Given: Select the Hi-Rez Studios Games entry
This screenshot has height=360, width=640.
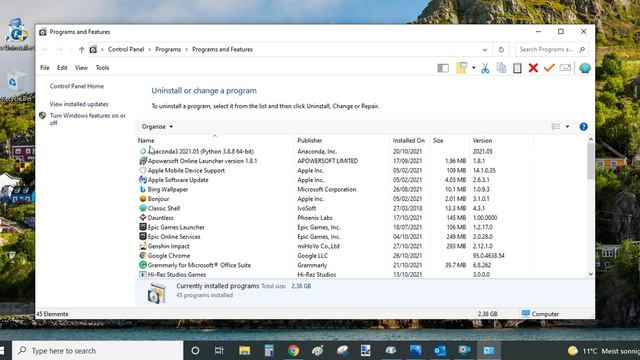Looking at the screenshot, I should point(177,275).
